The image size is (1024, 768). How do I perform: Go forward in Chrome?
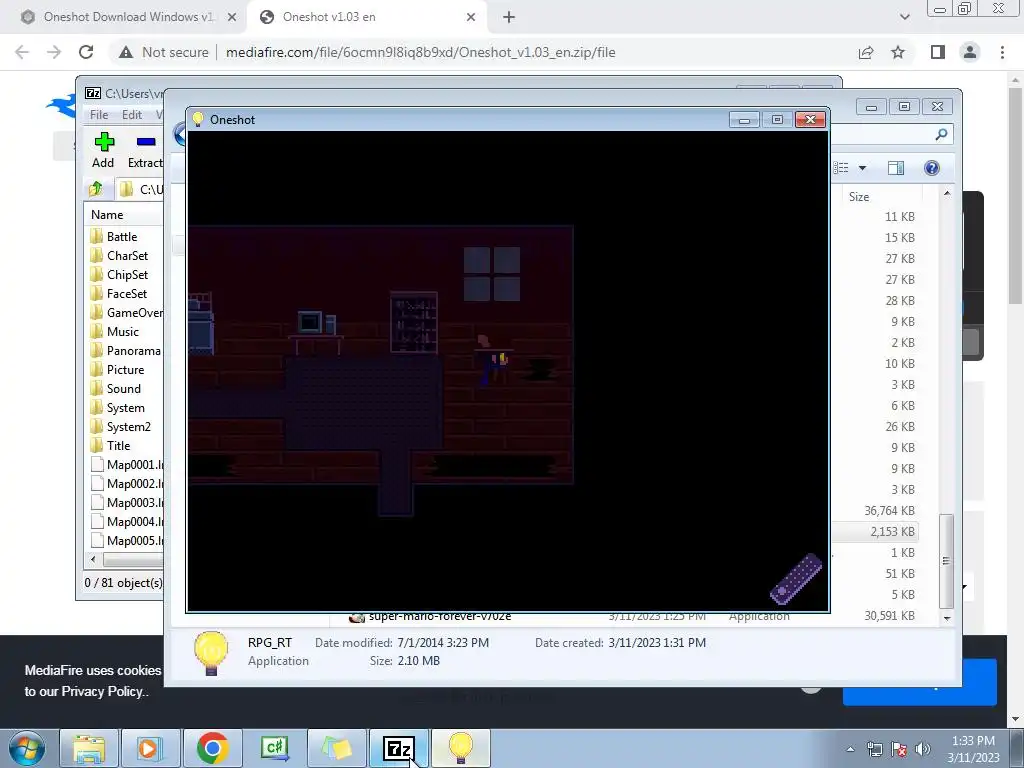(54, 52)
